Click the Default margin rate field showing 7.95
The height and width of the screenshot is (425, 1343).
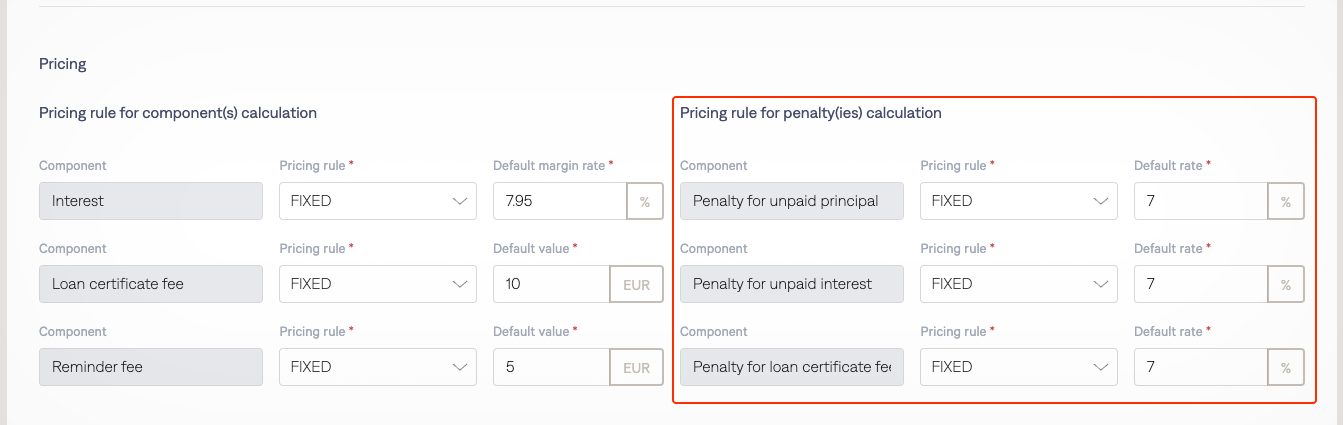point(559,201)
